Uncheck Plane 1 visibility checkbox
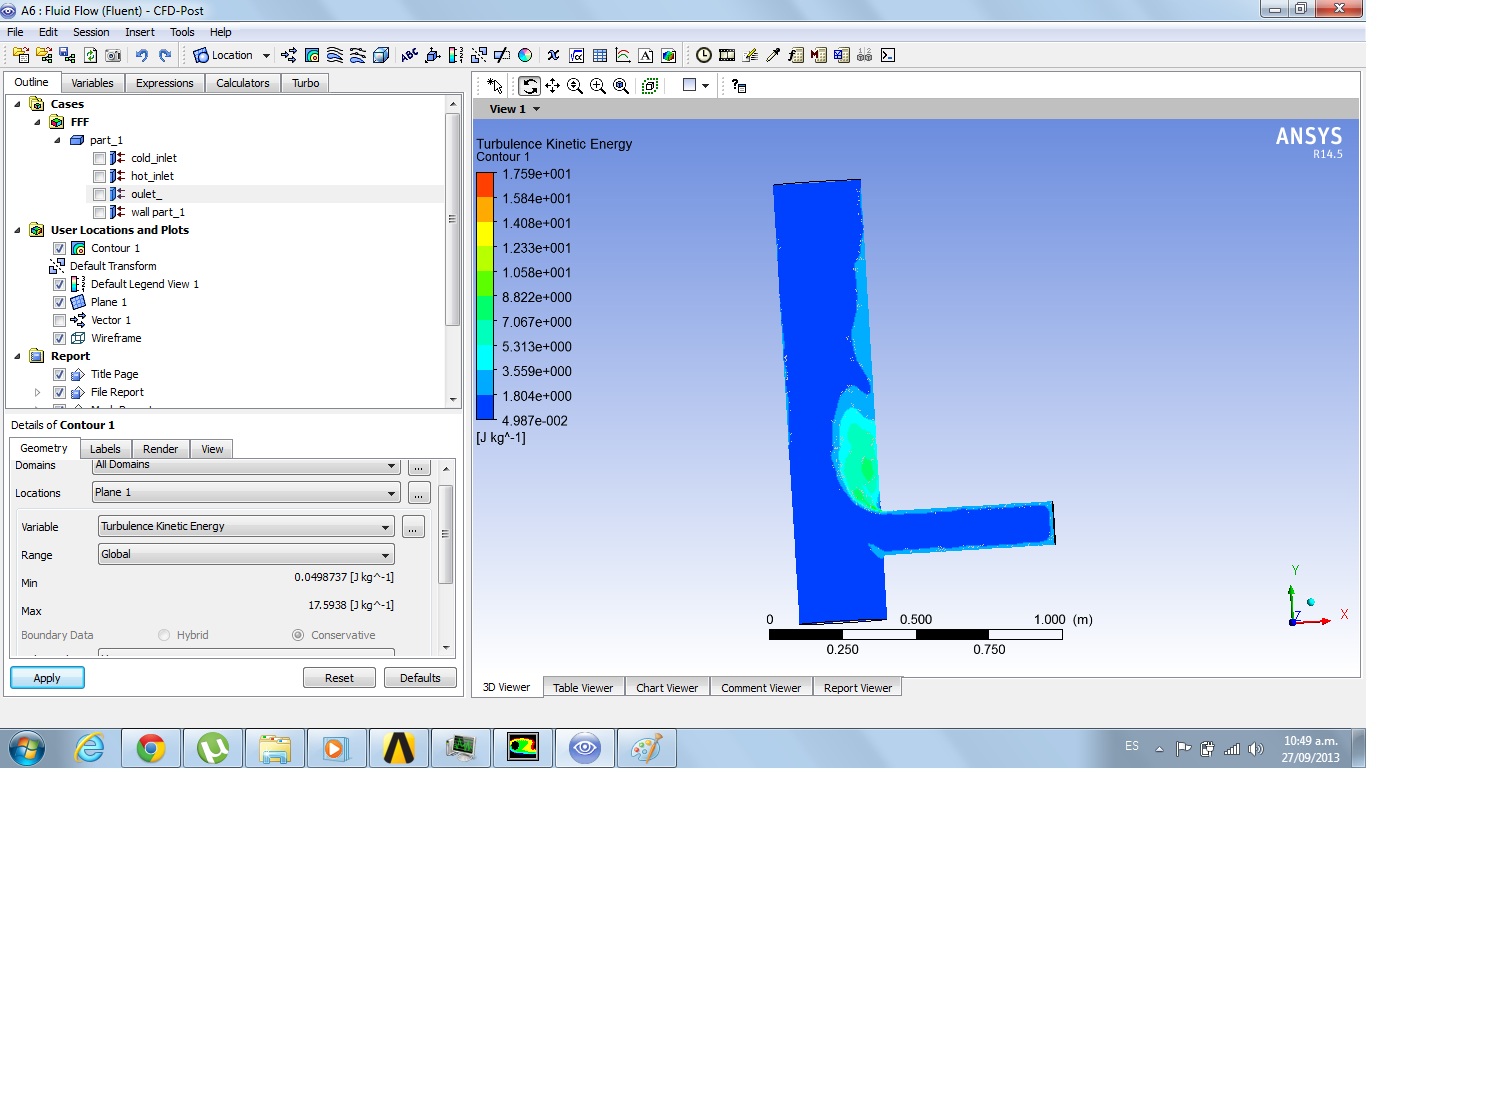 coord(59,302)
